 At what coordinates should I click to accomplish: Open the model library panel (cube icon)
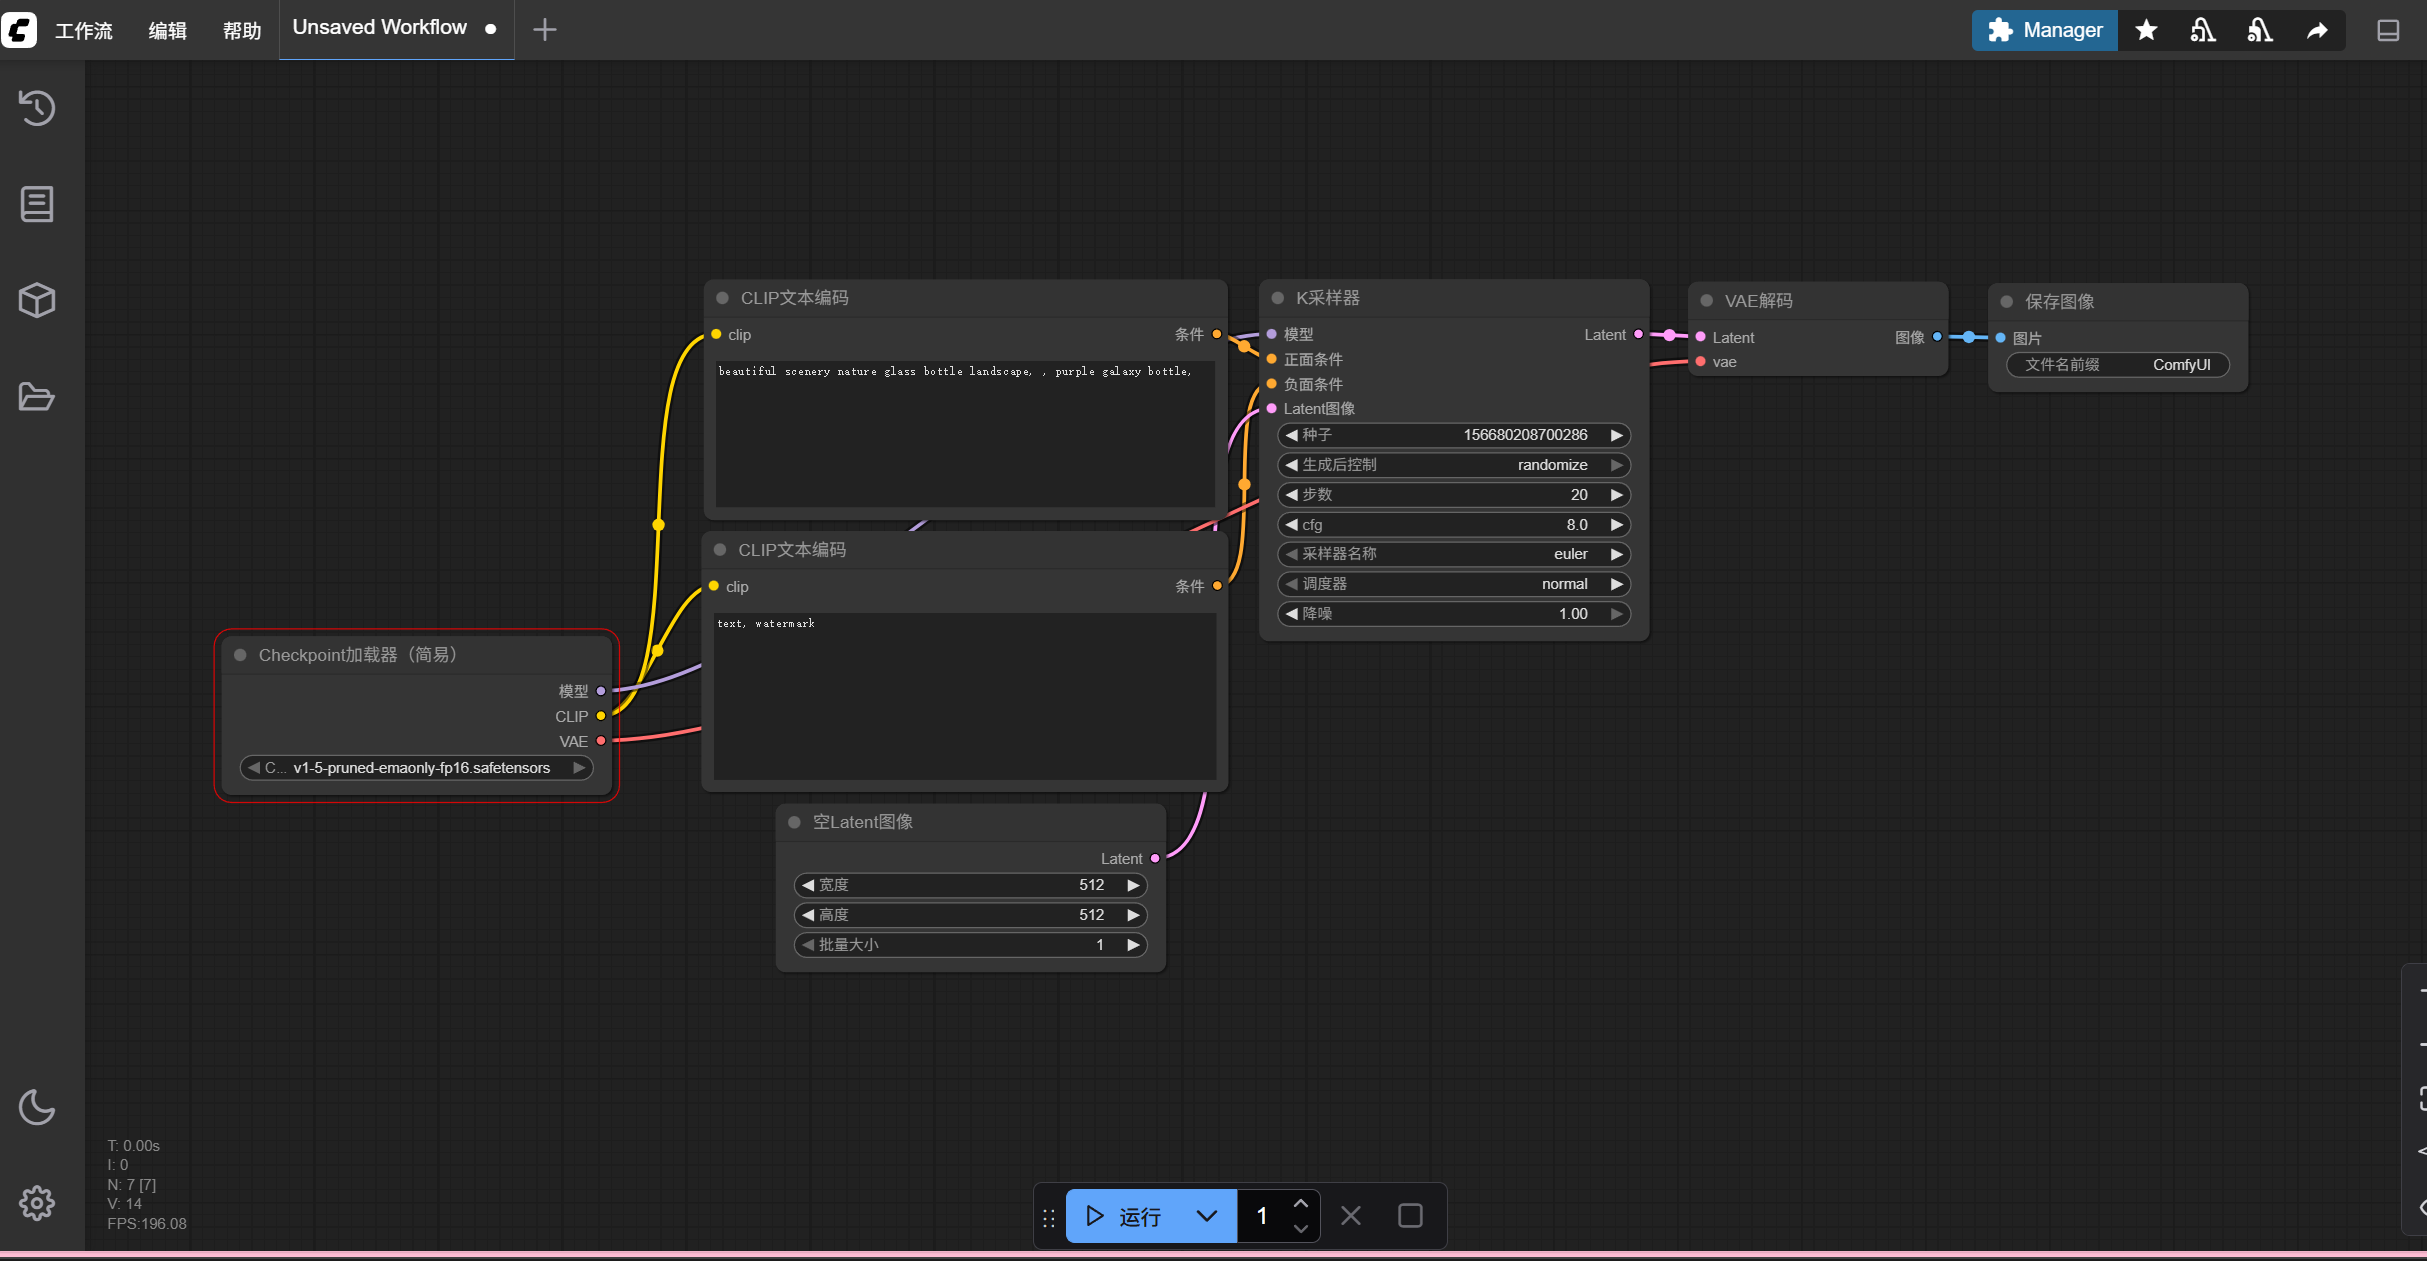pos(36,300)
